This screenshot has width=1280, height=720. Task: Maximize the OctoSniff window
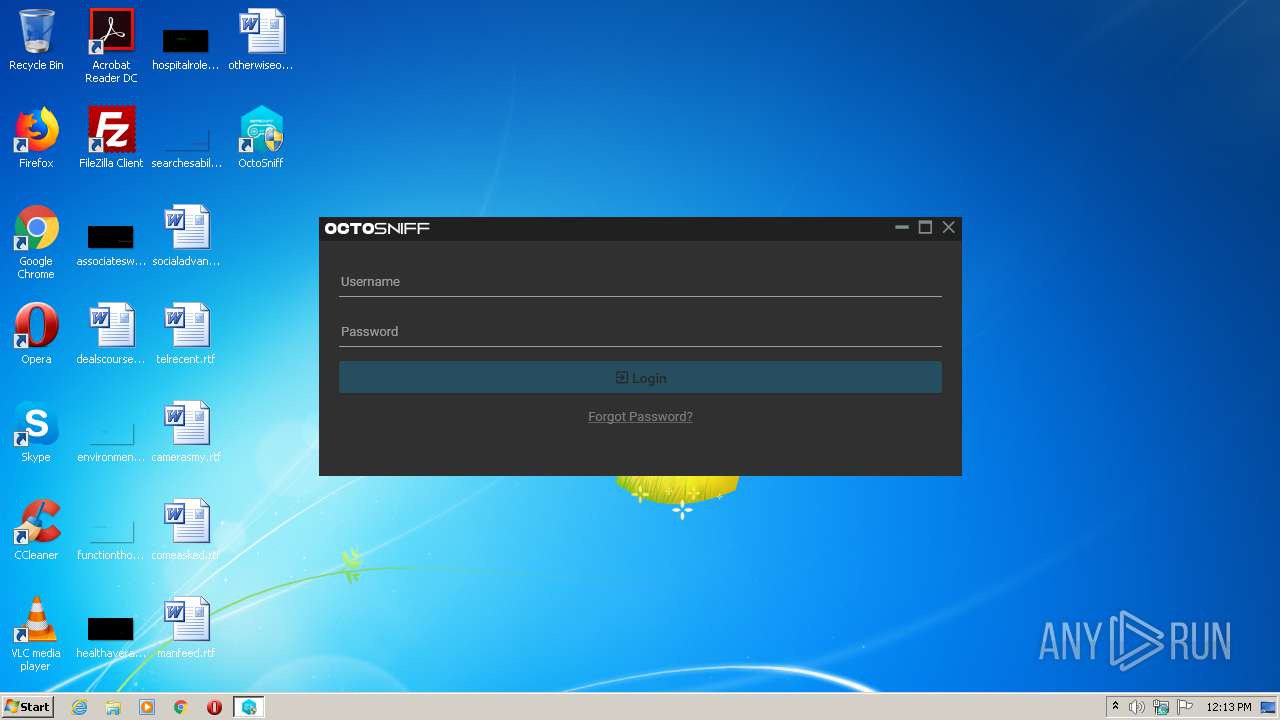coord(925,228)
